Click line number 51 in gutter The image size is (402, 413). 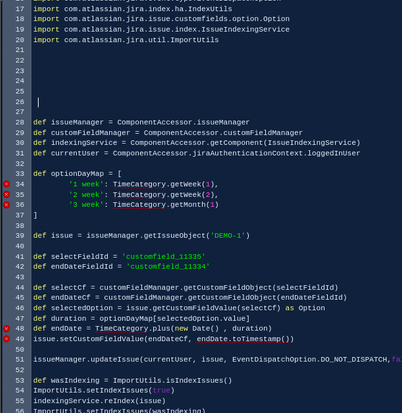20,360
